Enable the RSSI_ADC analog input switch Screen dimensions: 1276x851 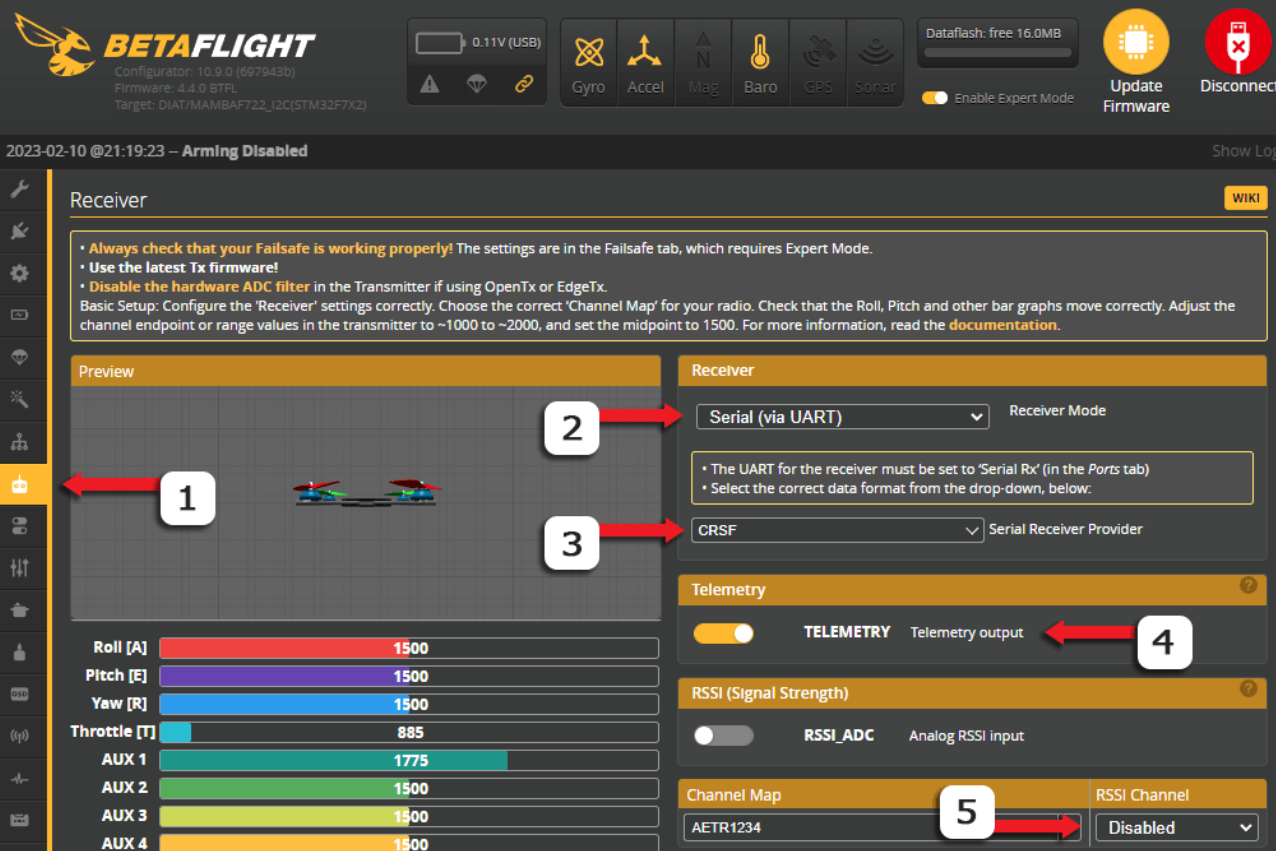(x=723, y=736)
